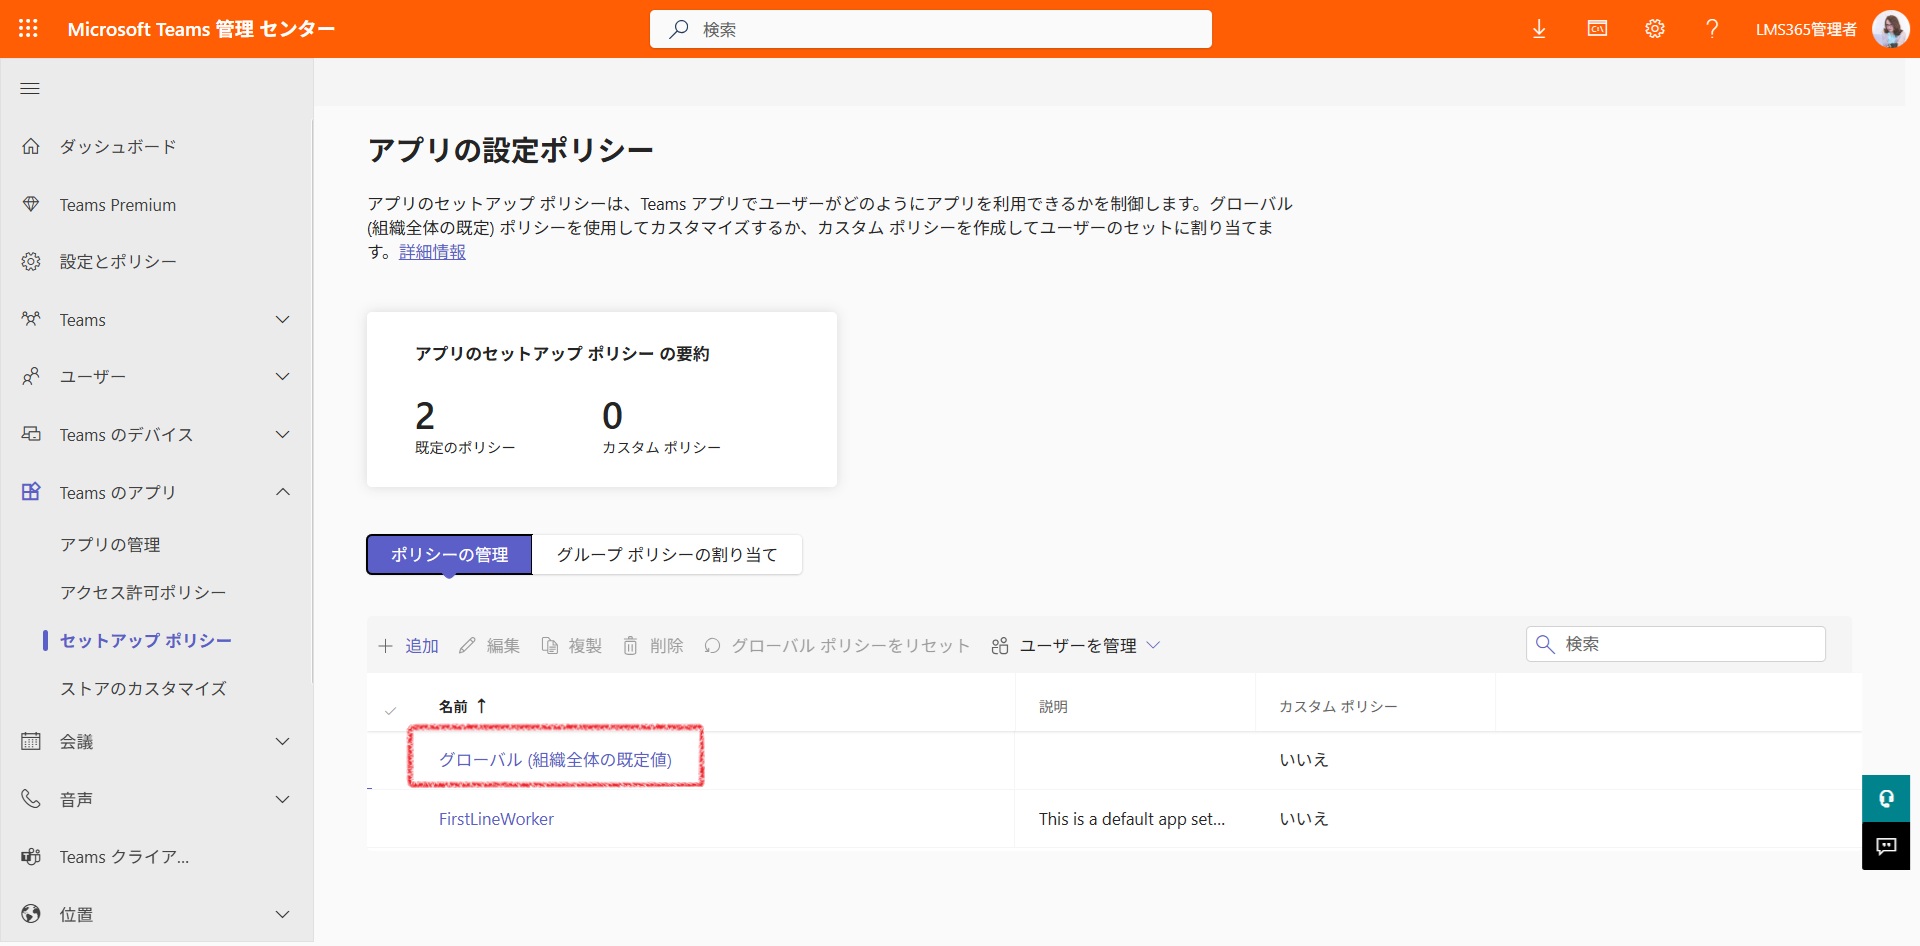Open the 詳細情報 link
Image resolution: width=1920 pixels, height=946 pixels.
coord(432,252)
